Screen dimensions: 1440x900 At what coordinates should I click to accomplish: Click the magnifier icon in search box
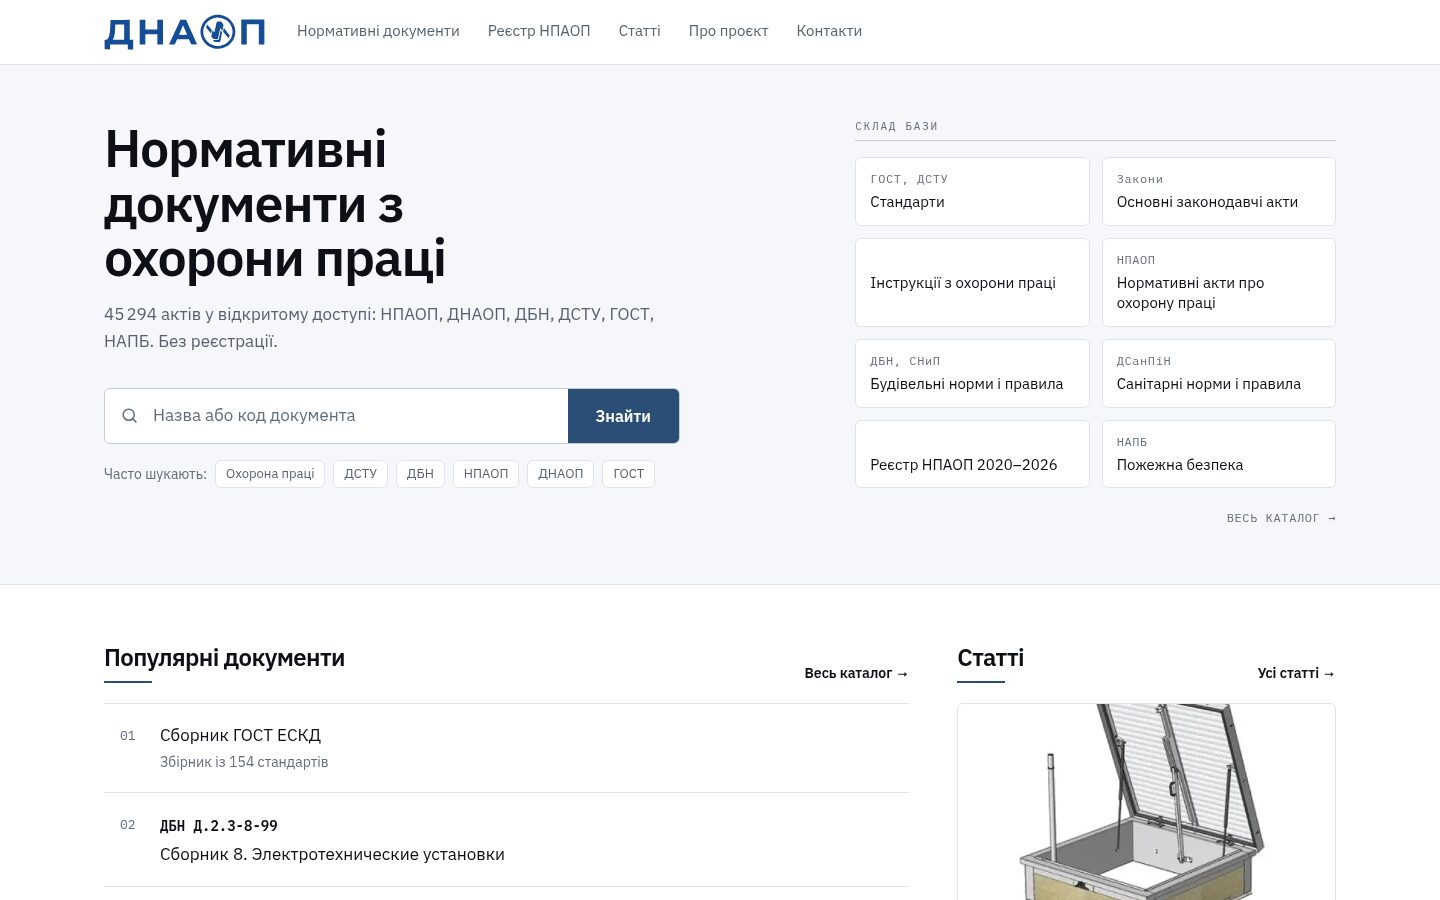(129, 416)
